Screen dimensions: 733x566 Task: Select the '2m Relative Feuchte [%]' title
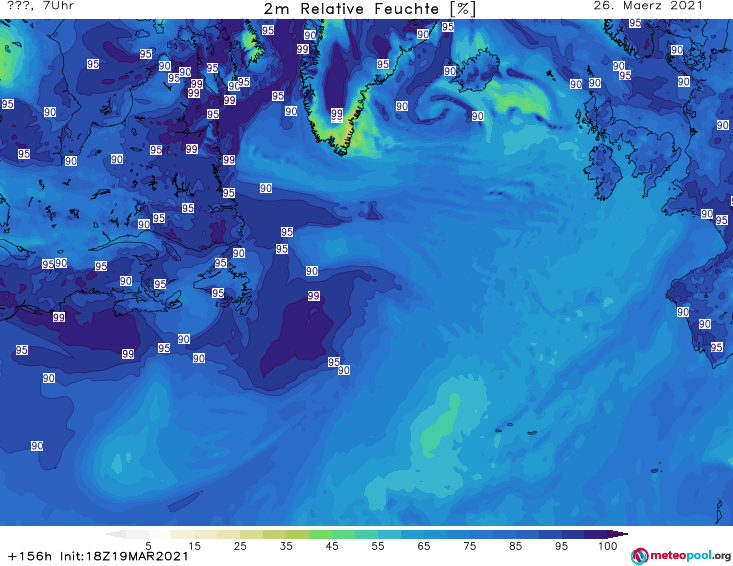(x=369, y=8)
